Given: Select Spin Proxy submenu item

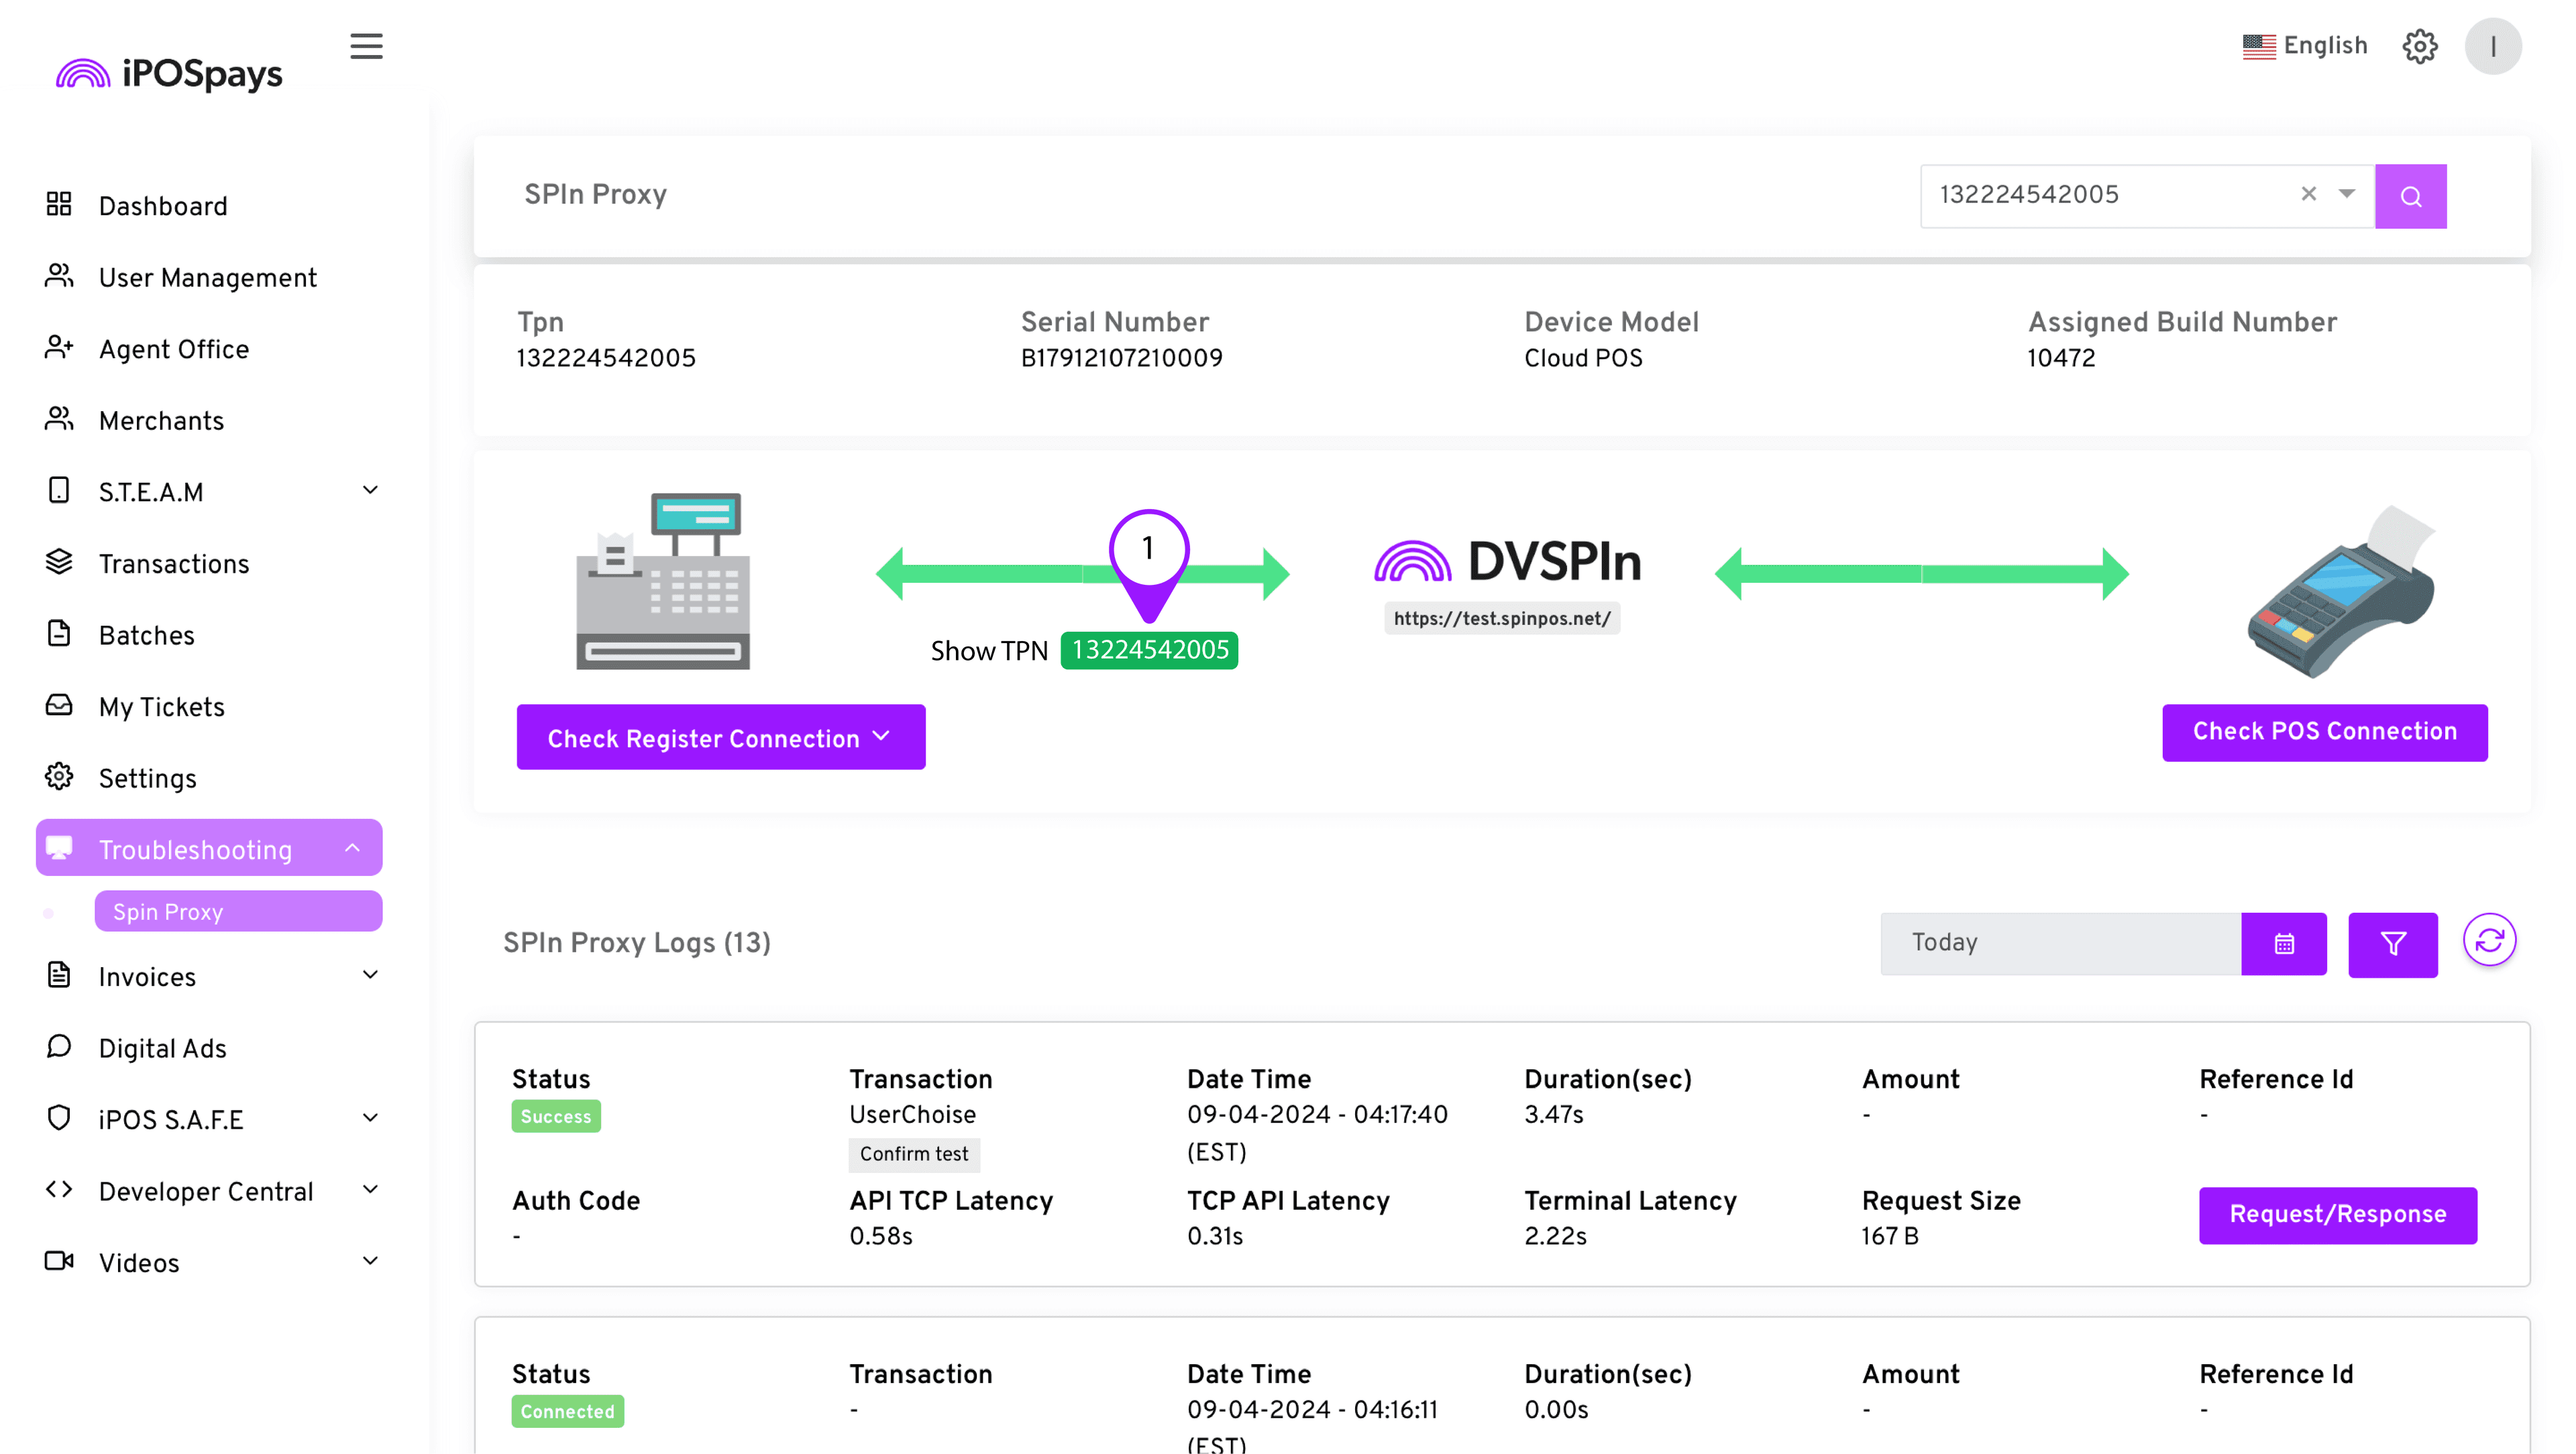Looking at the screenshot, I should (x=238, y=912).
